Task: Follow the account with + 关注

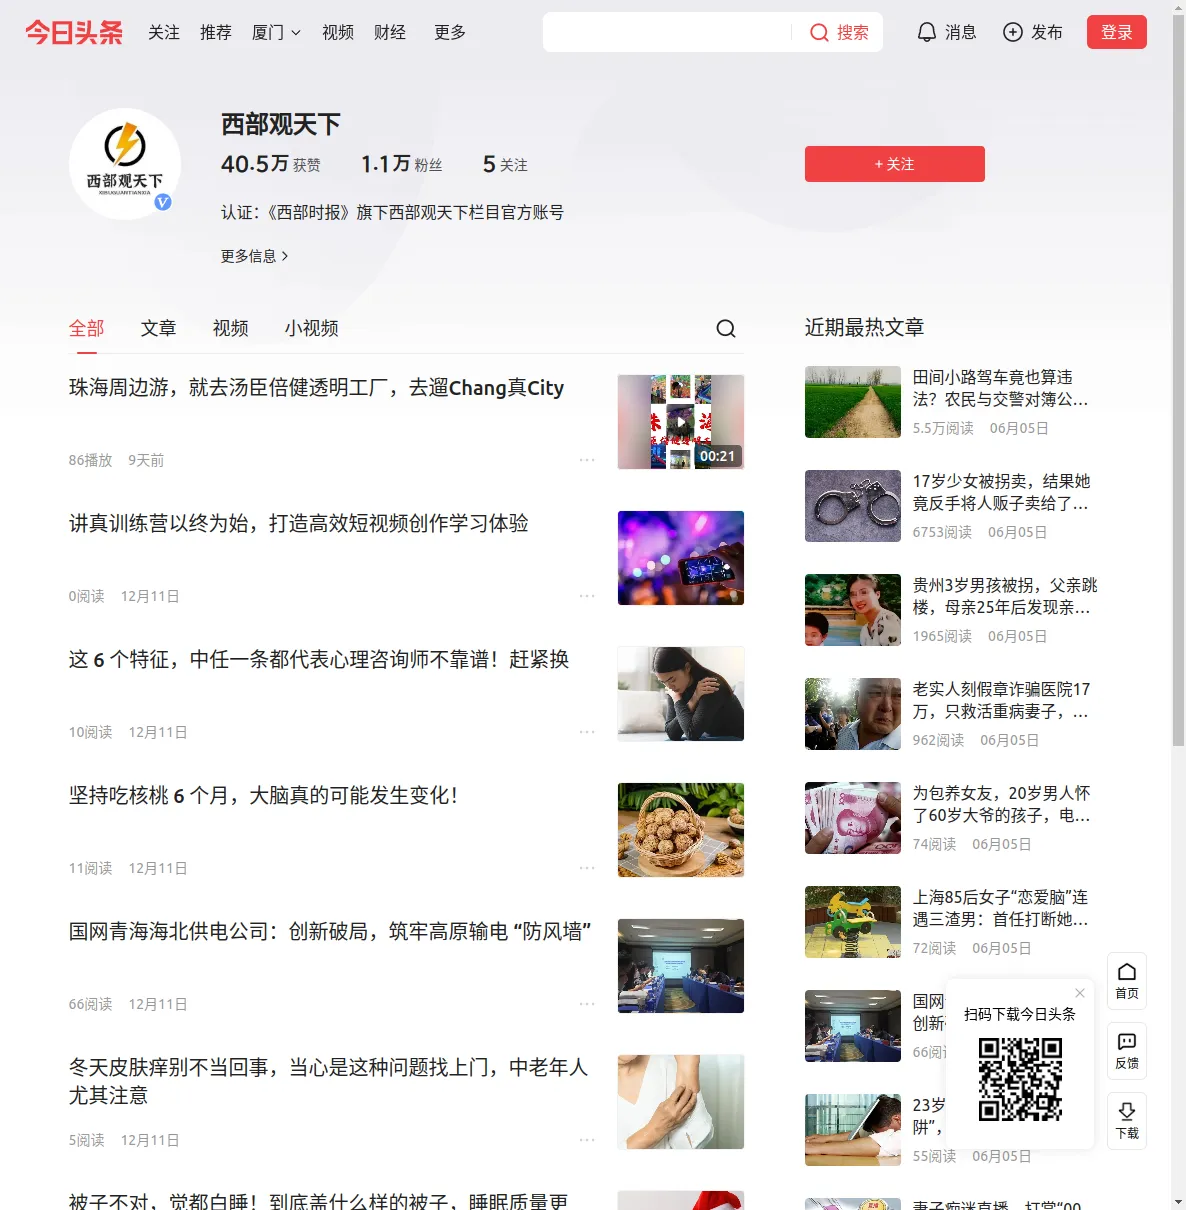Action: [x=895, y=164]
